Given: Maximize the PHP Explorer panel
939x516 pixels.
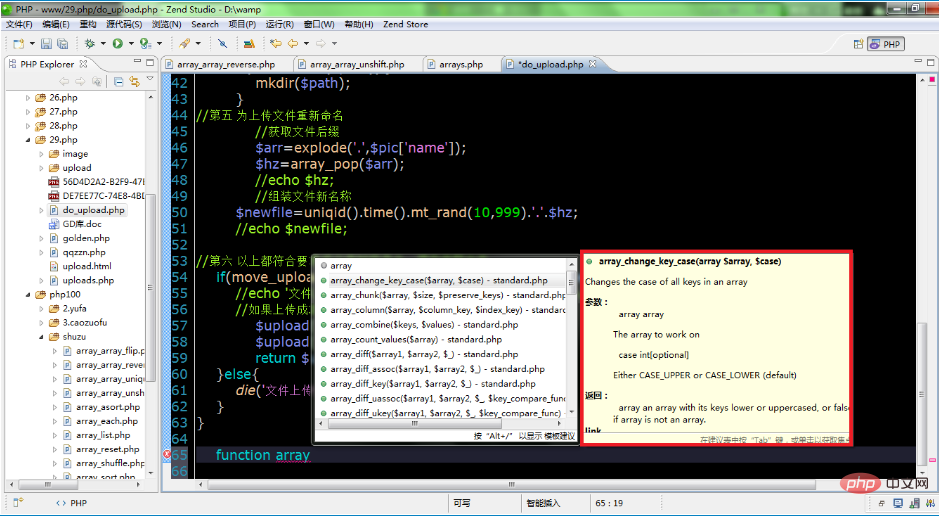Looking at the screenshot, I should [150, 62].
